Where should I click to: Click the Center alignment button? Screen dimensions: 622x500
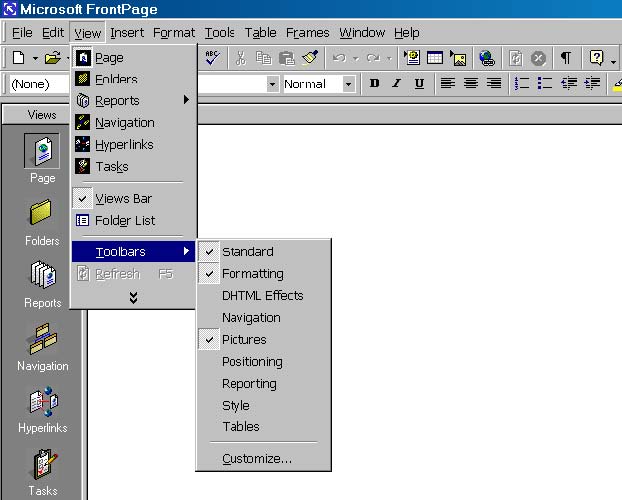[470, 84]
